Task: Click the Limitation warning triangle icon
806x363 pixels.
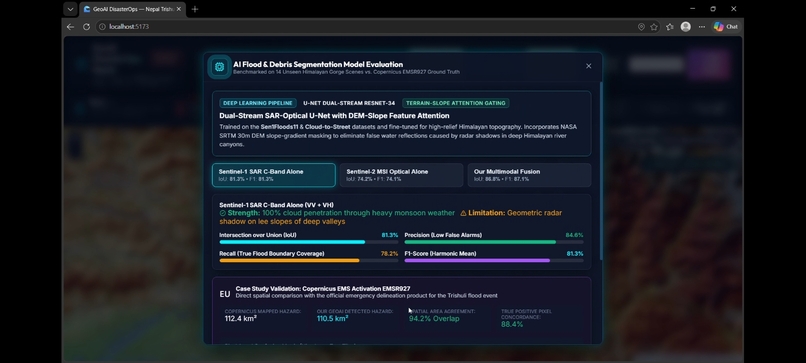Action: [463, 213]
